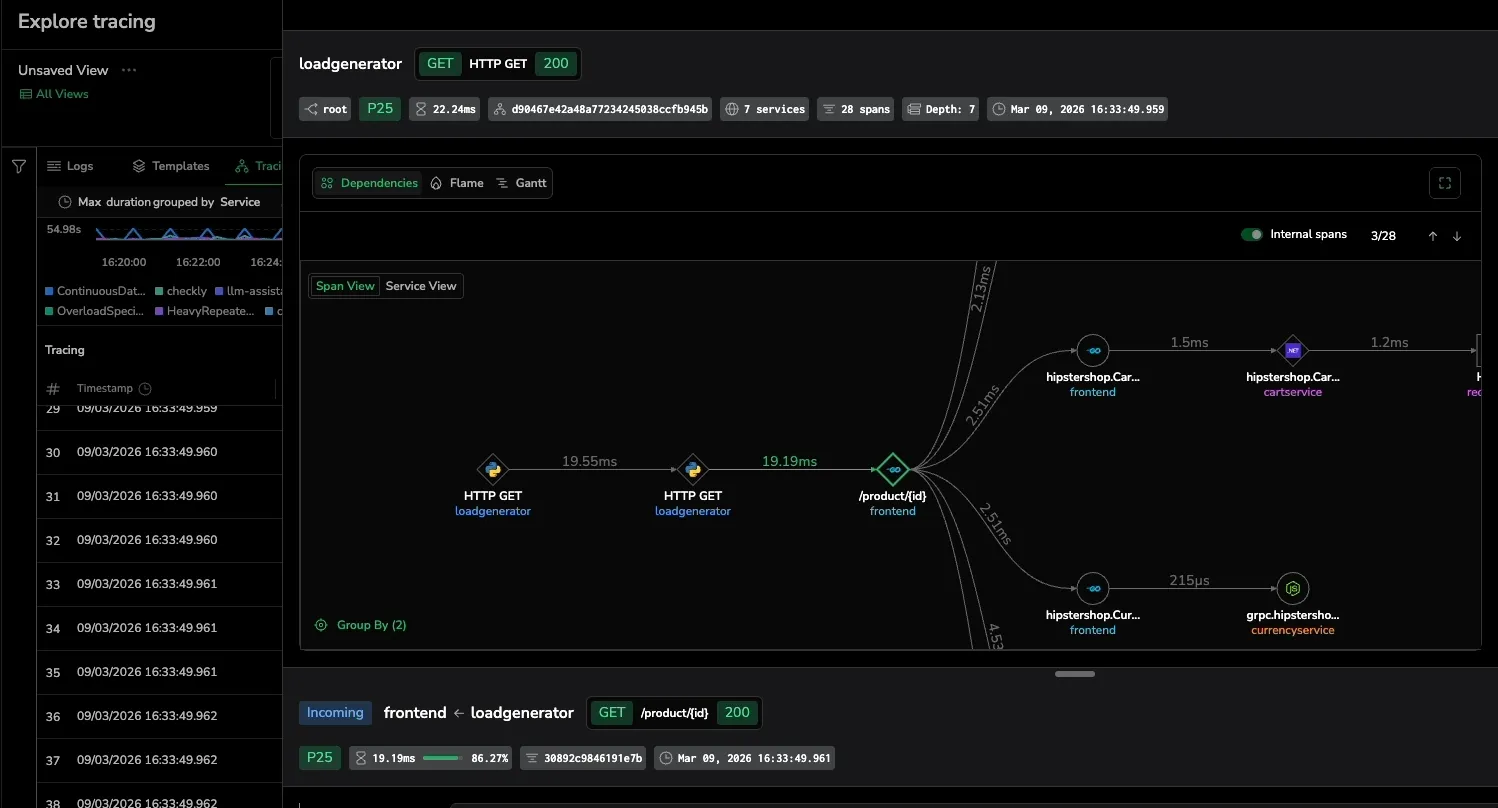Image resolution: width=1498 pixels, height=808 pixels.
Task: Switch to Span View
Action: pos(345,286)
